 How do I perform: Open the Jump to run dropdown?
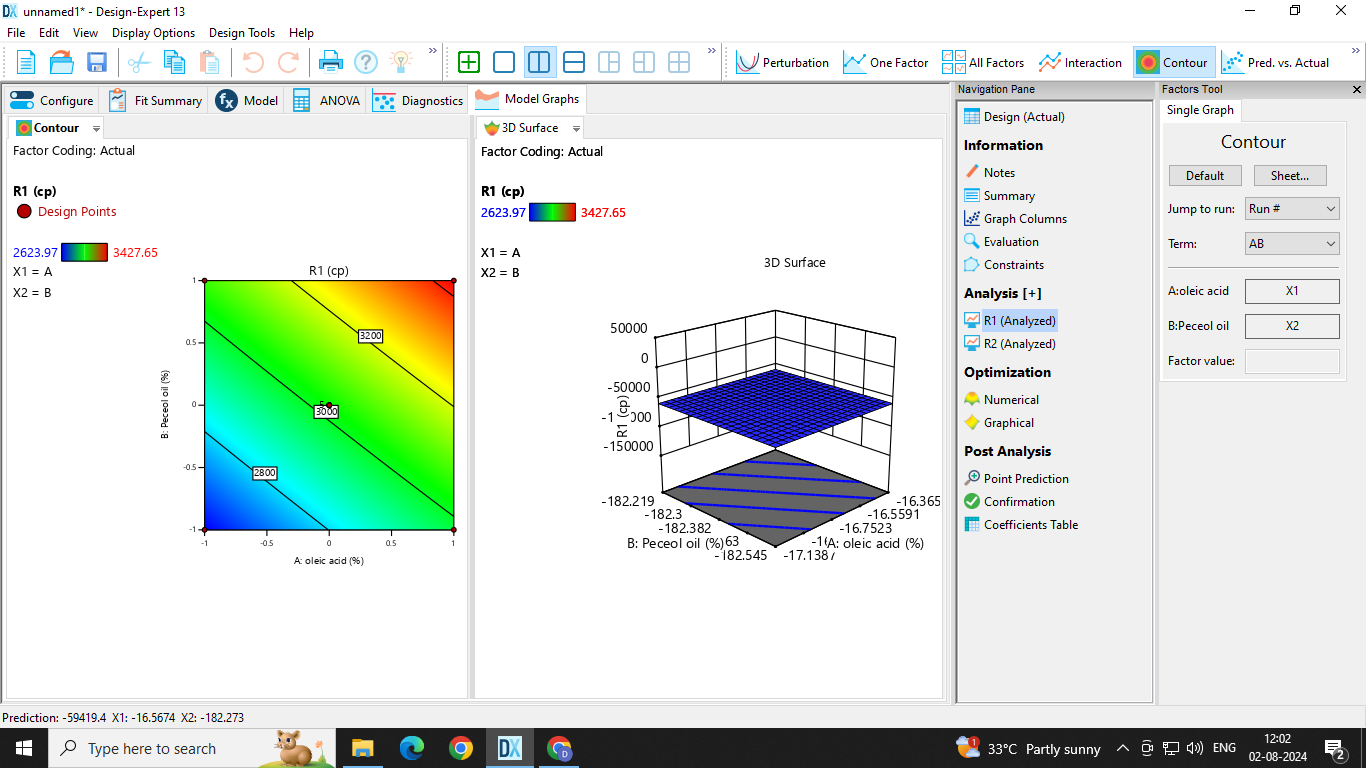[x=1292, y=209]
